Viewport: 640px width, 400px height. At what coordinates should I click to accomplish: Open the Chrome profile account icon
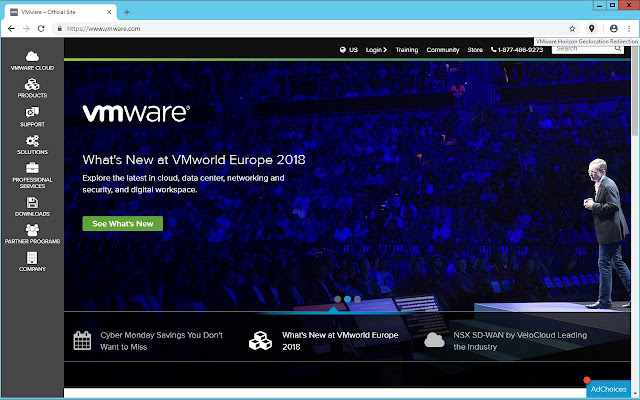coord(613,29)
